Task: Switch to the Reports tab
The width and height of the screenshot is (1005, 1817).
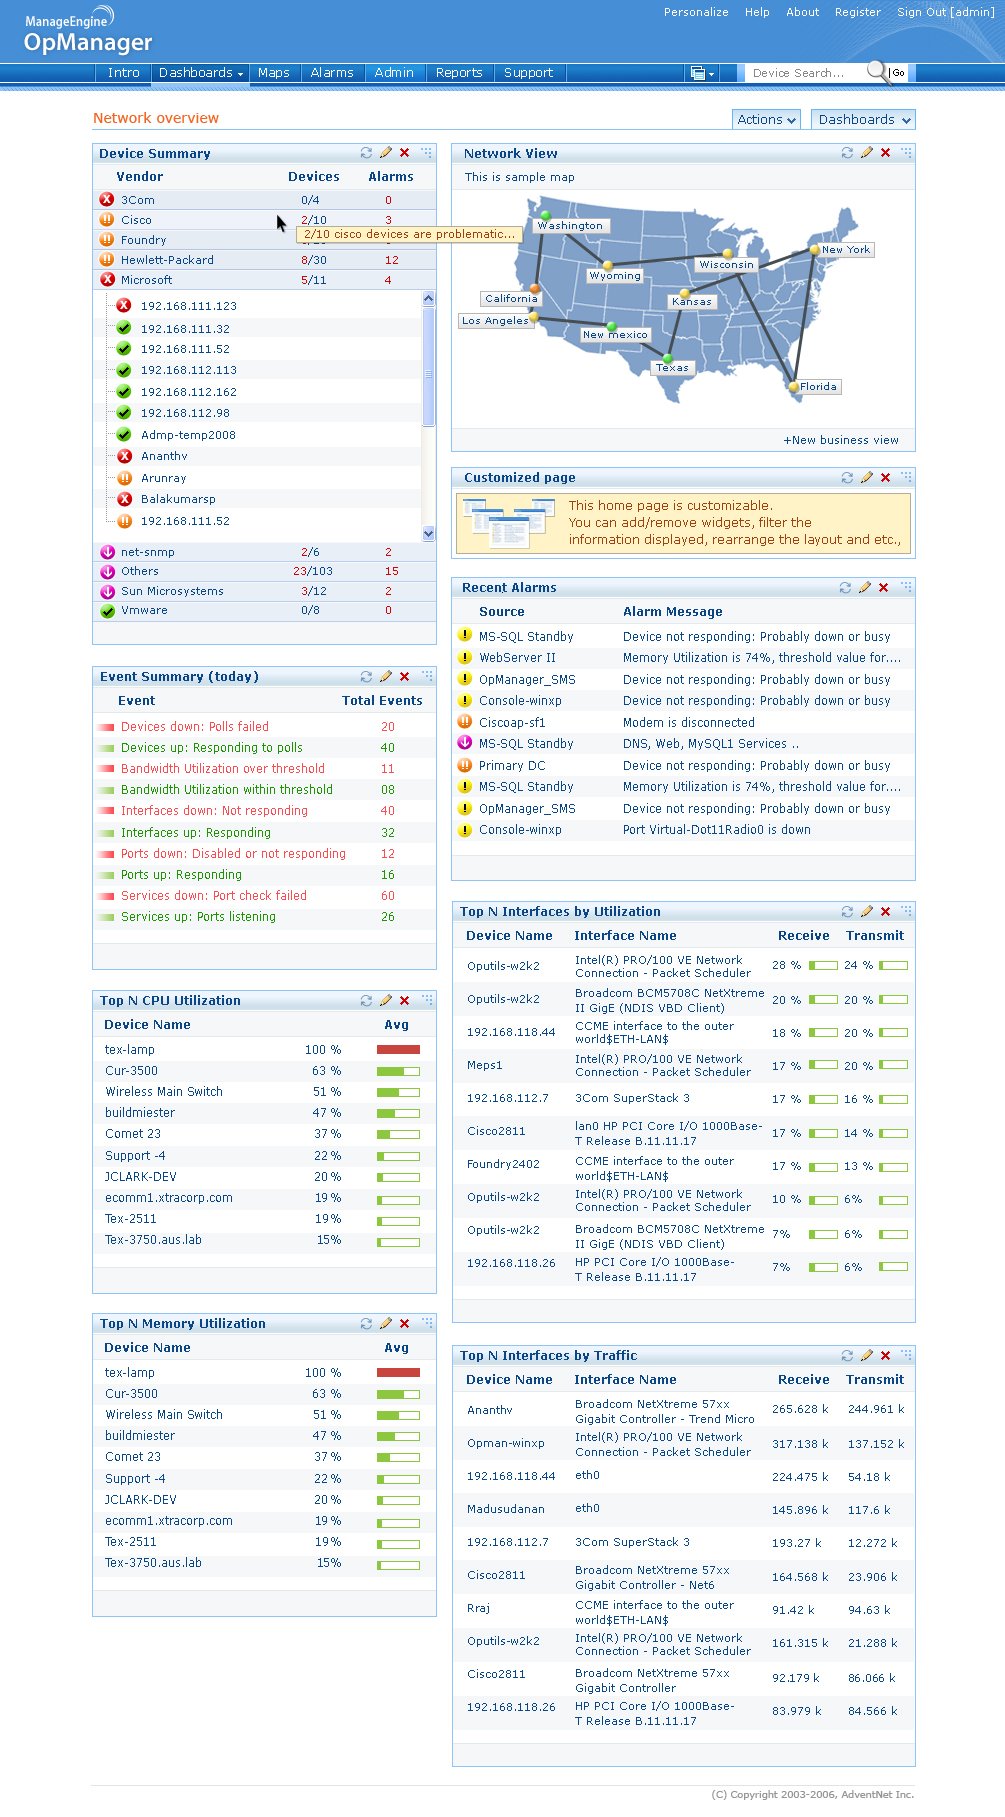Action: click(458, 73)
